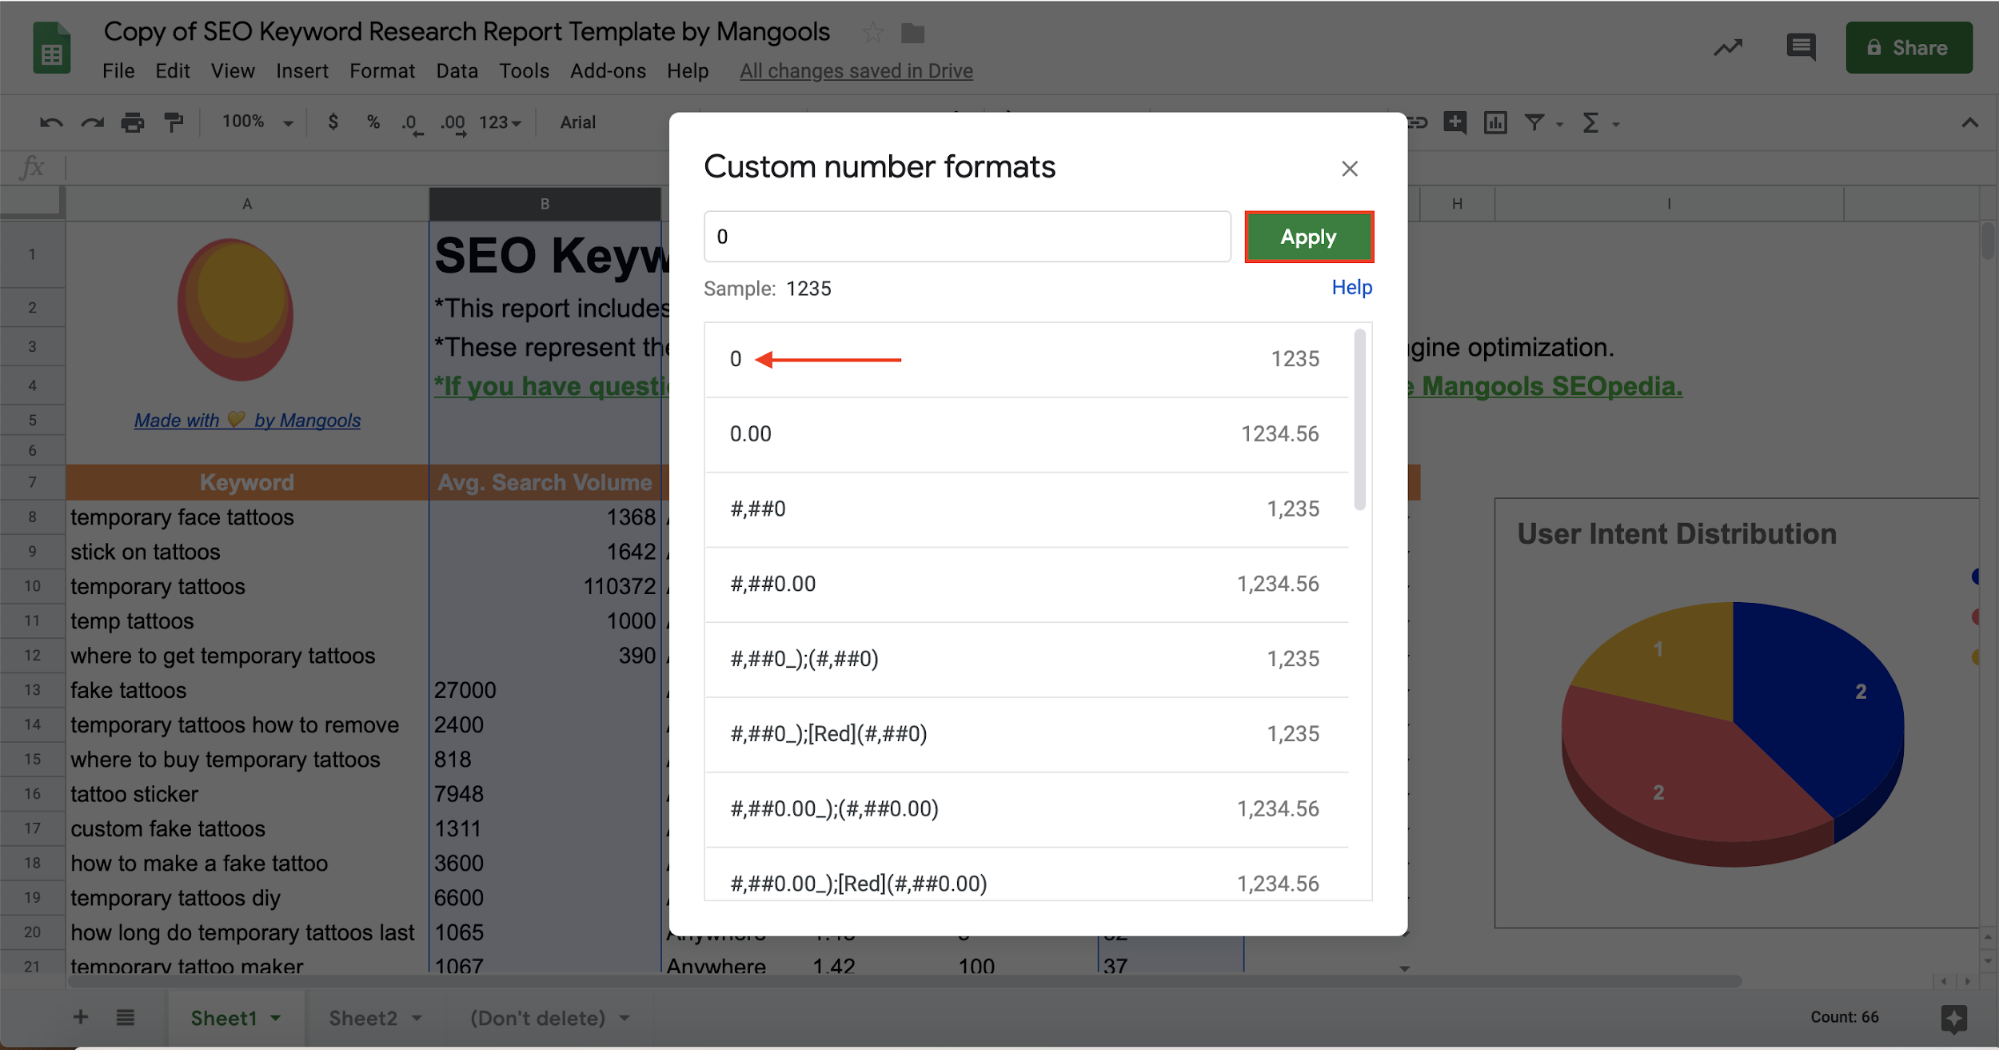Click the custom format input field
The width and height of the screenshot is (1999, 1050).
pos(967,237)
